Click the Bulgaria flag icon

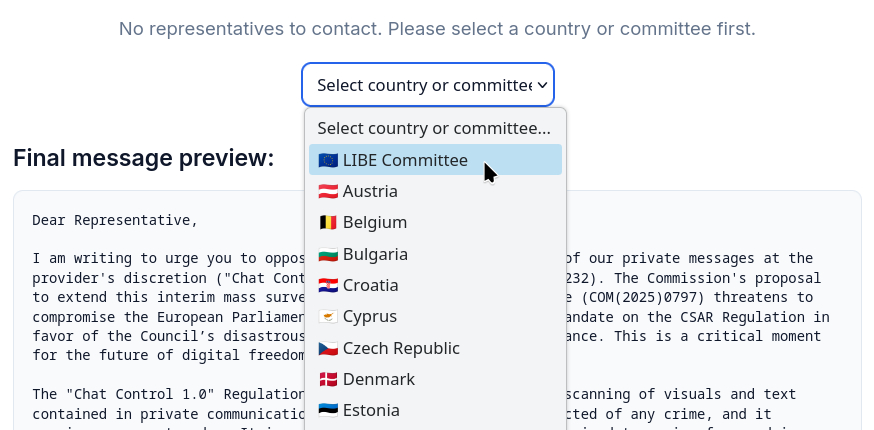[x=327, y=254]
